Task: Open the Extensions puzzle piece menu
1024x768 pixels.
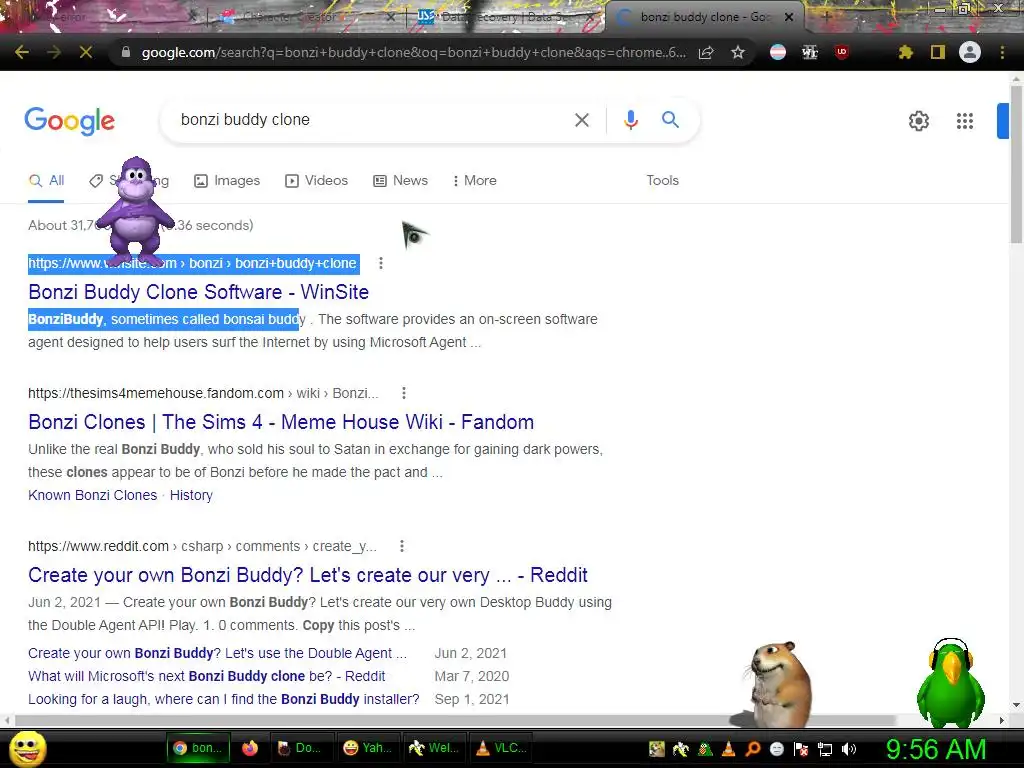Action: point(906,52)
